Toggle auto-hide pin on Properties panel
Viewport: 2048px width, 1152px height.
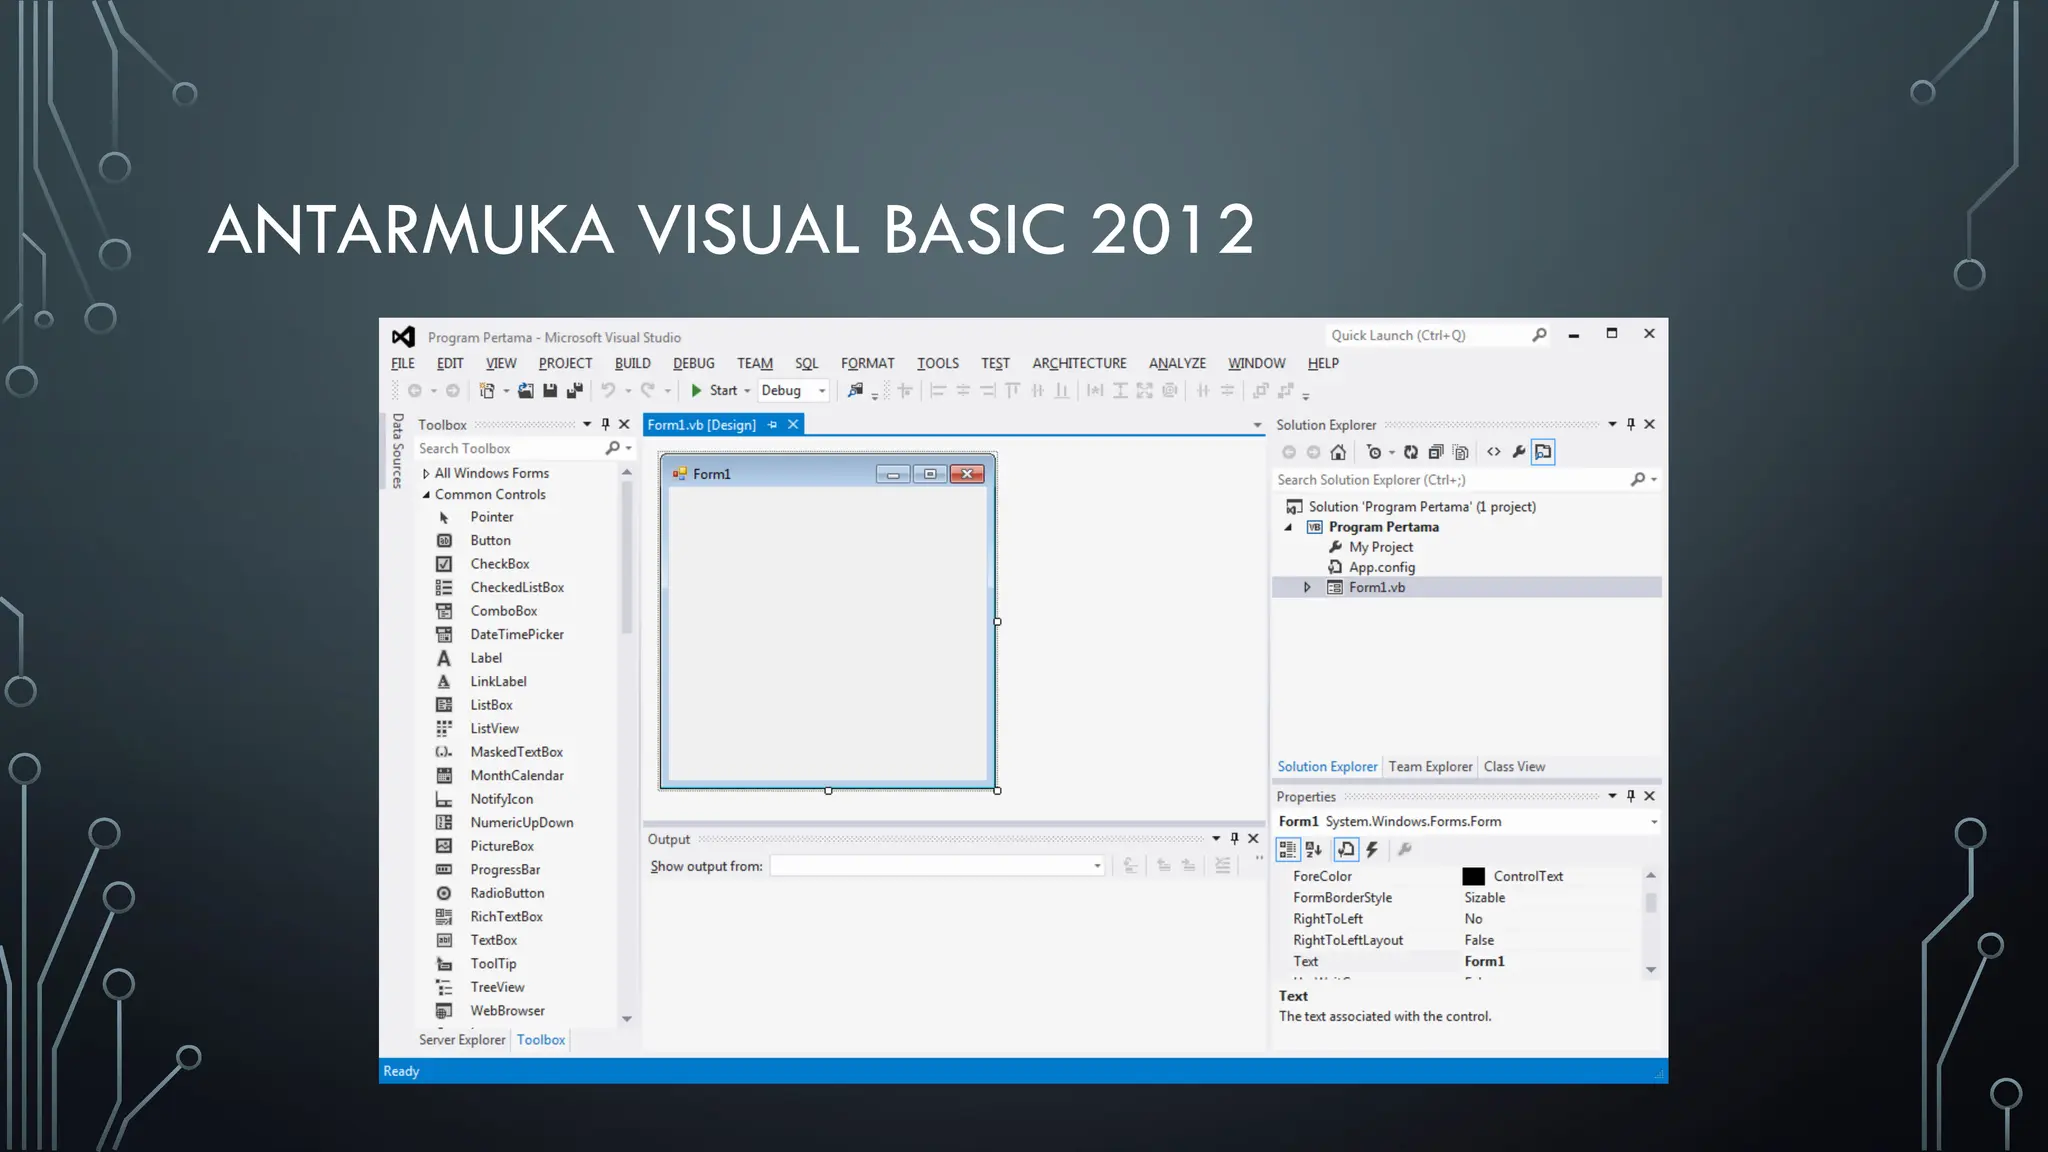(x=1631, y=796)
